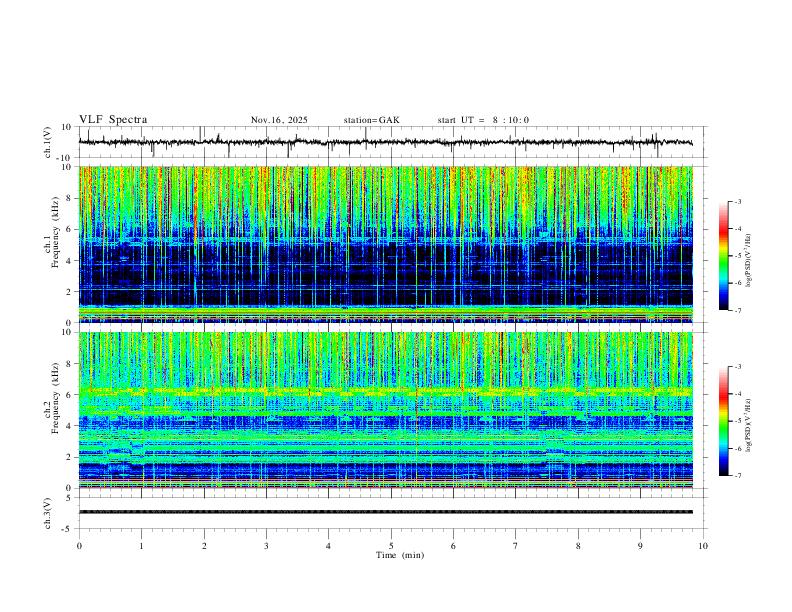Click the '-3' label on upper color scale
This screenshot has height=612, width=792.
pyautogui.click(x=737, y=201)
